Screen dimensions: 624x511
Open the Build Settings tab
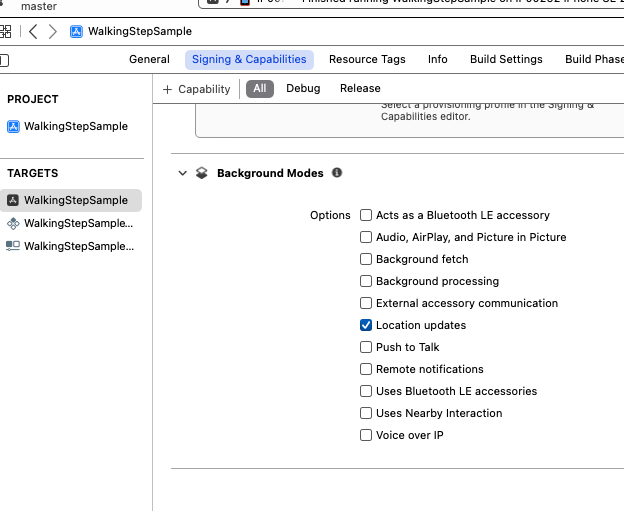tap(506, 59)
